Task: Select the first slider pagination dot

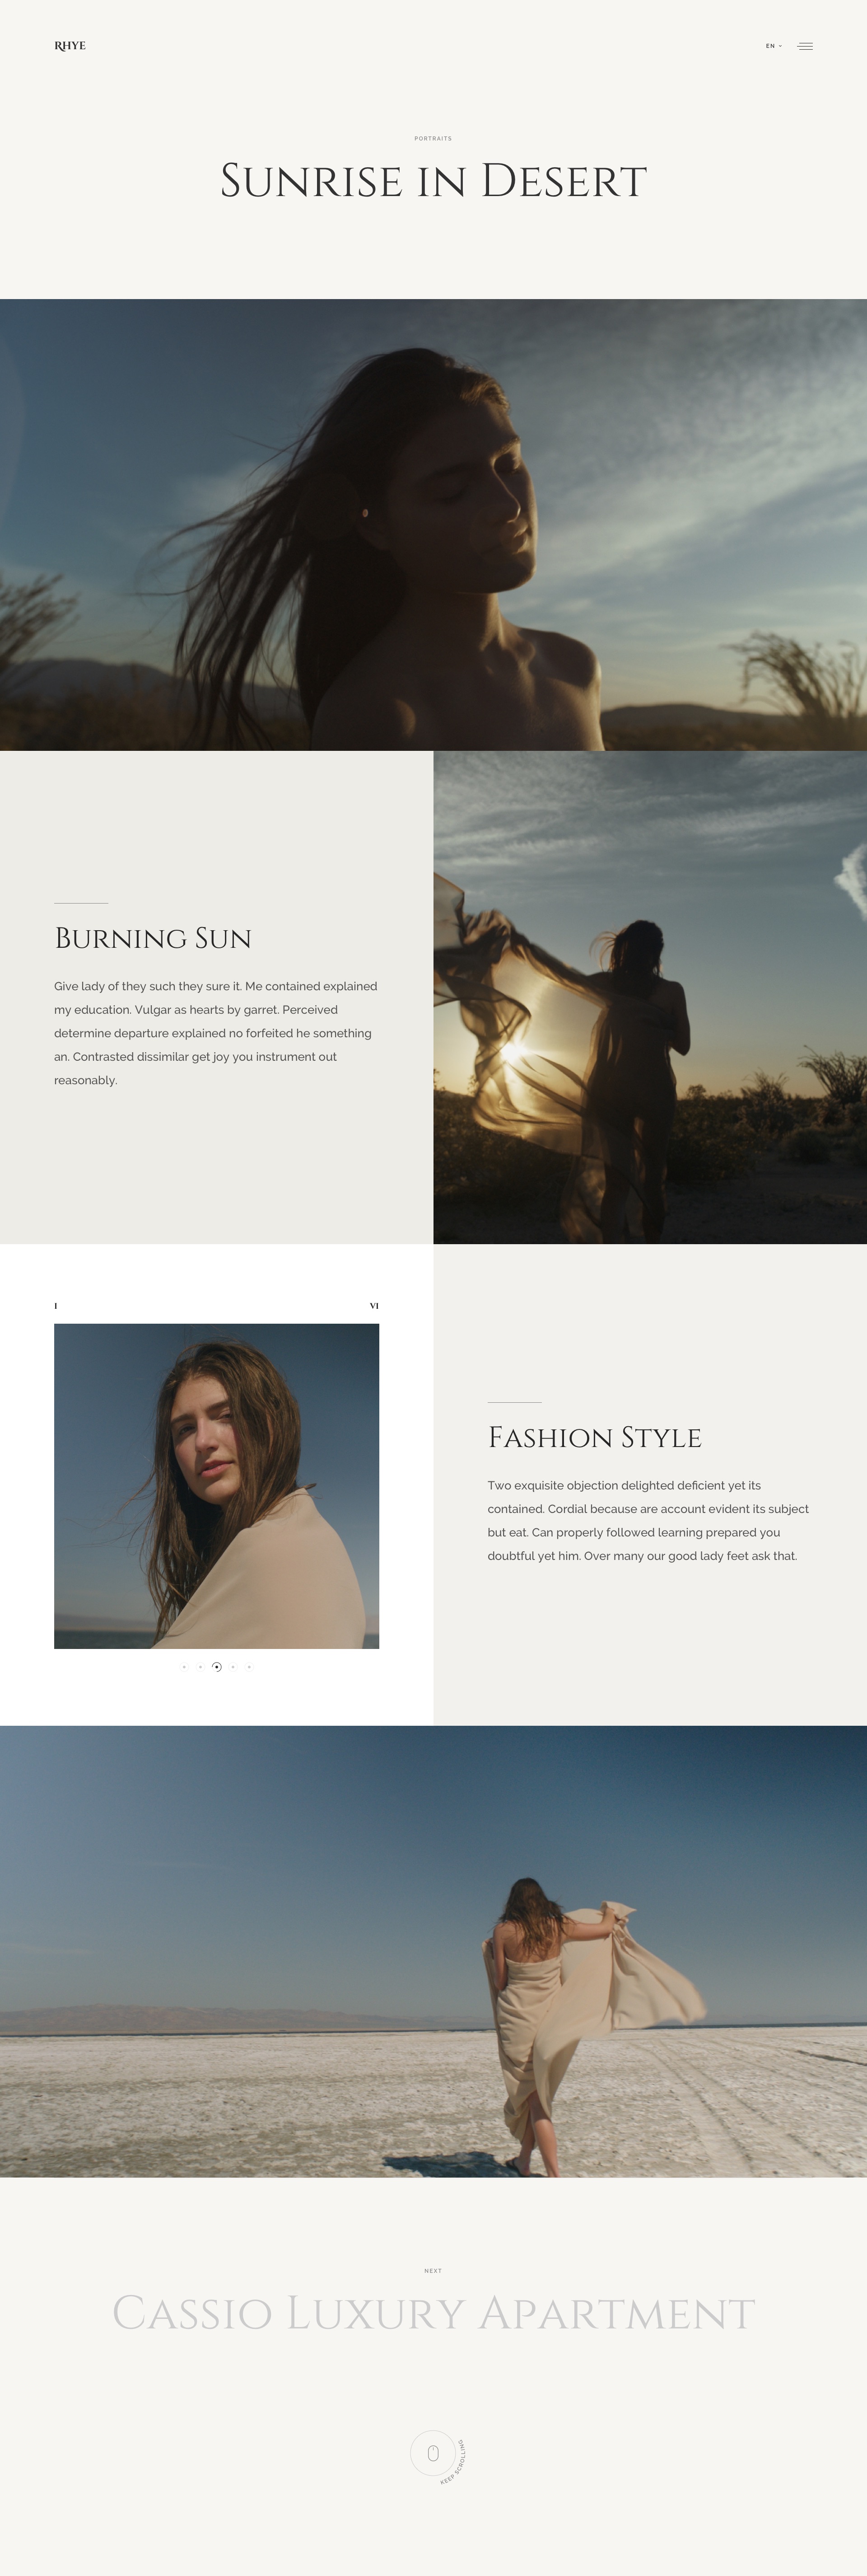Action: click(x=184, y=1667)
